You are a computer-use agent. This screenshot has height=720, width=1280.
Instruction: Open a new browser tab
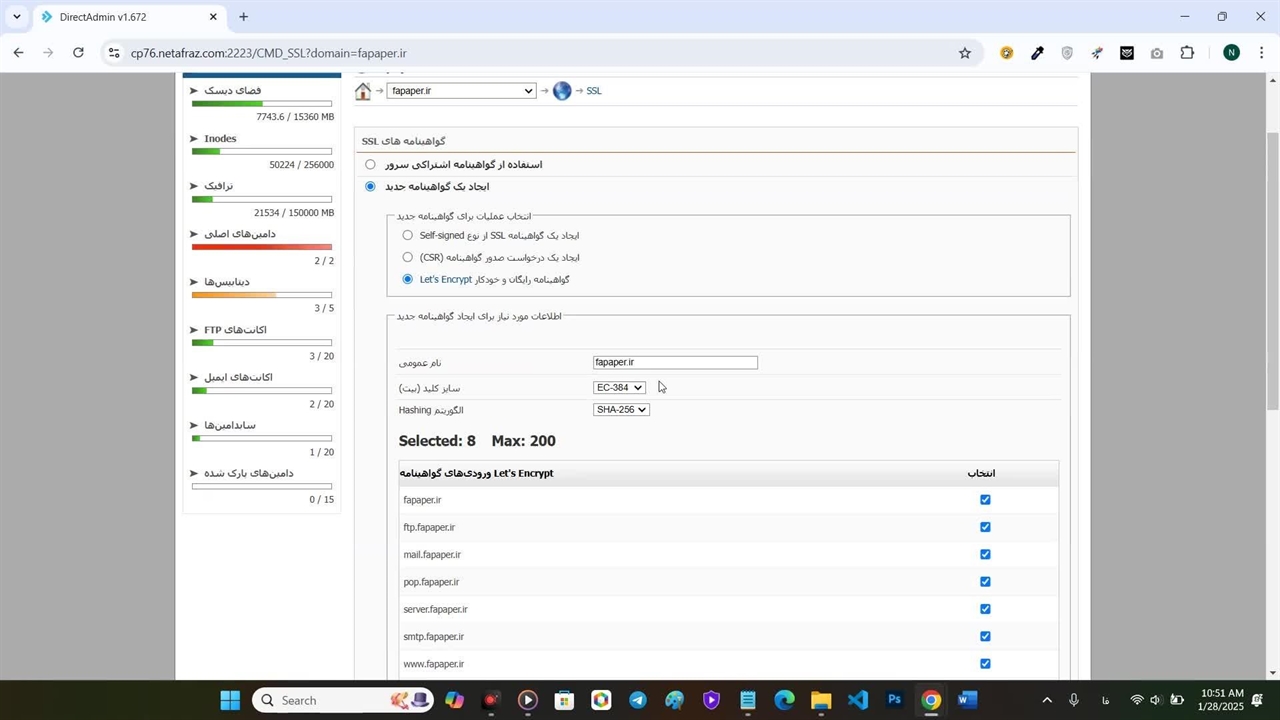[x=243, y=17]
